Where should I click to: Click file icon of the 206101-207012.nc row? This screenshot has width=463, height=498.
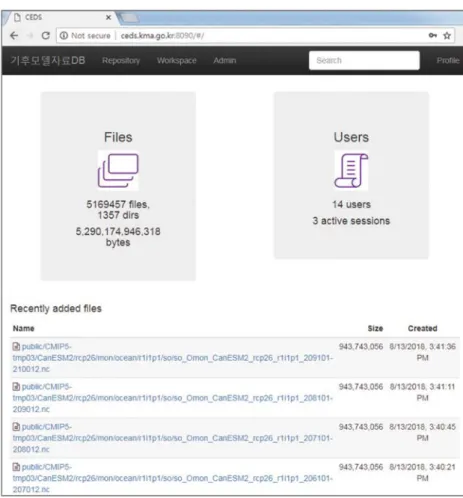tap(16, 467)
